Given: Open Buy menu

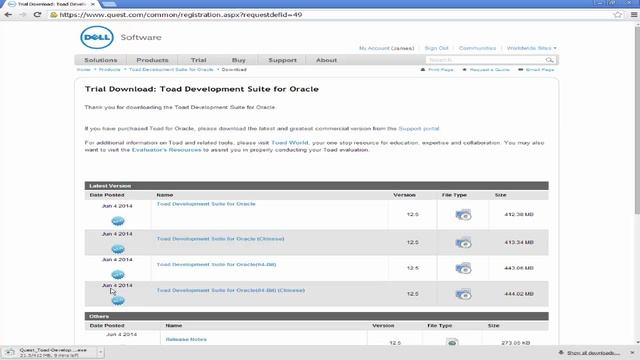Looking at the screenshot, I should point(238,60).
